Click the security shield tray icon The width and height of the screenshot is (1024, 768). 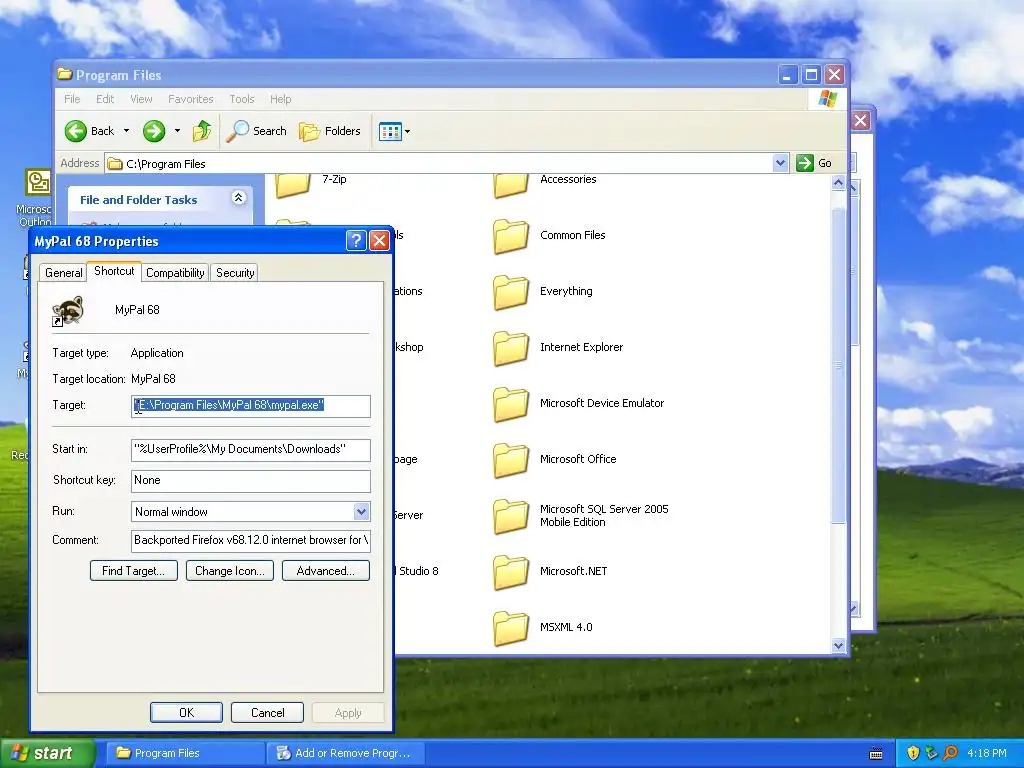913,753
